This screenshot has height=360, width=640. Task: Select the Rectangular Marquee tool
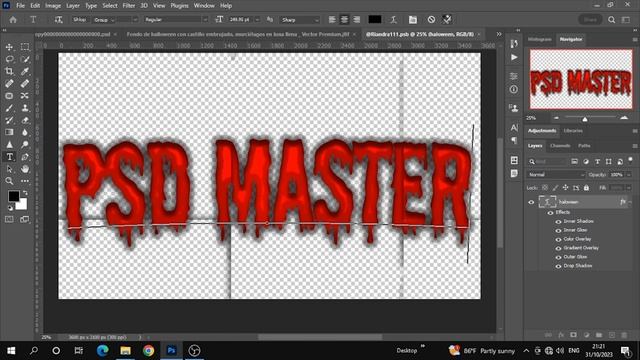(x=25, y=47)
